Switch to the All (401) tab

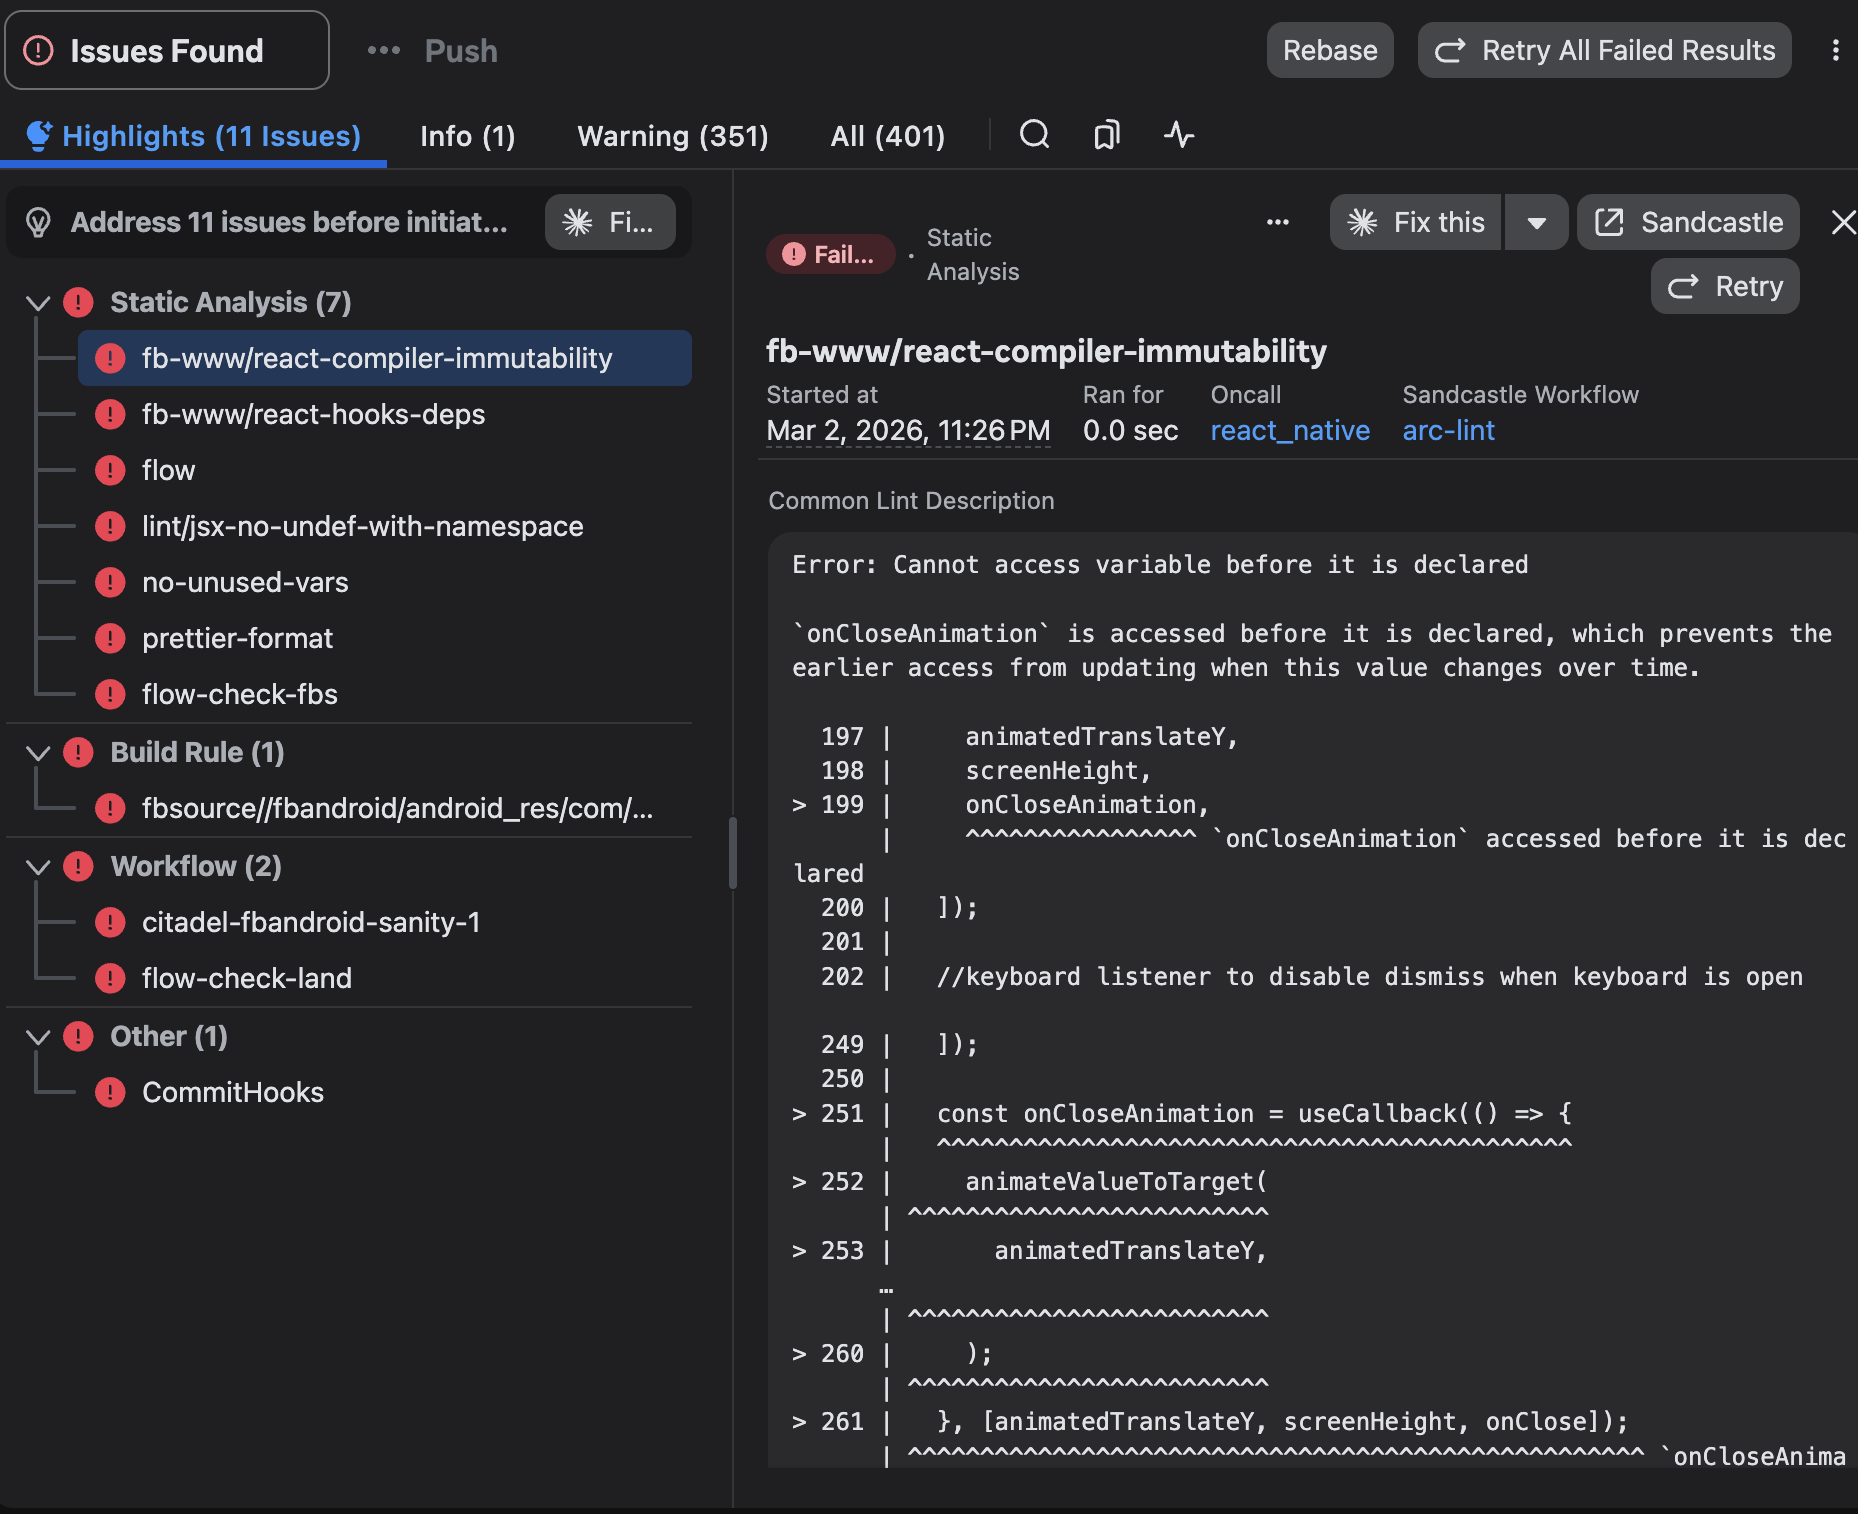[x=888, y=136]
